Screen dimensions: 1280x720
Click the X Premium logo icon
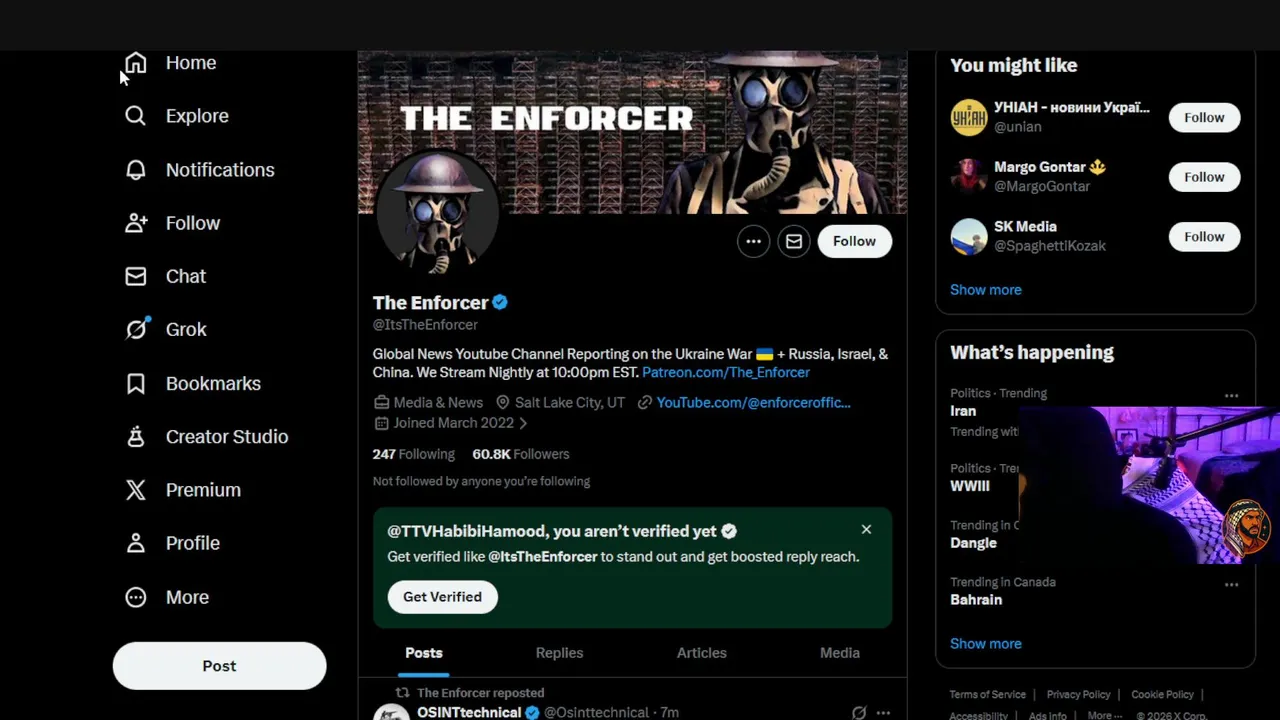coord(136,490)
